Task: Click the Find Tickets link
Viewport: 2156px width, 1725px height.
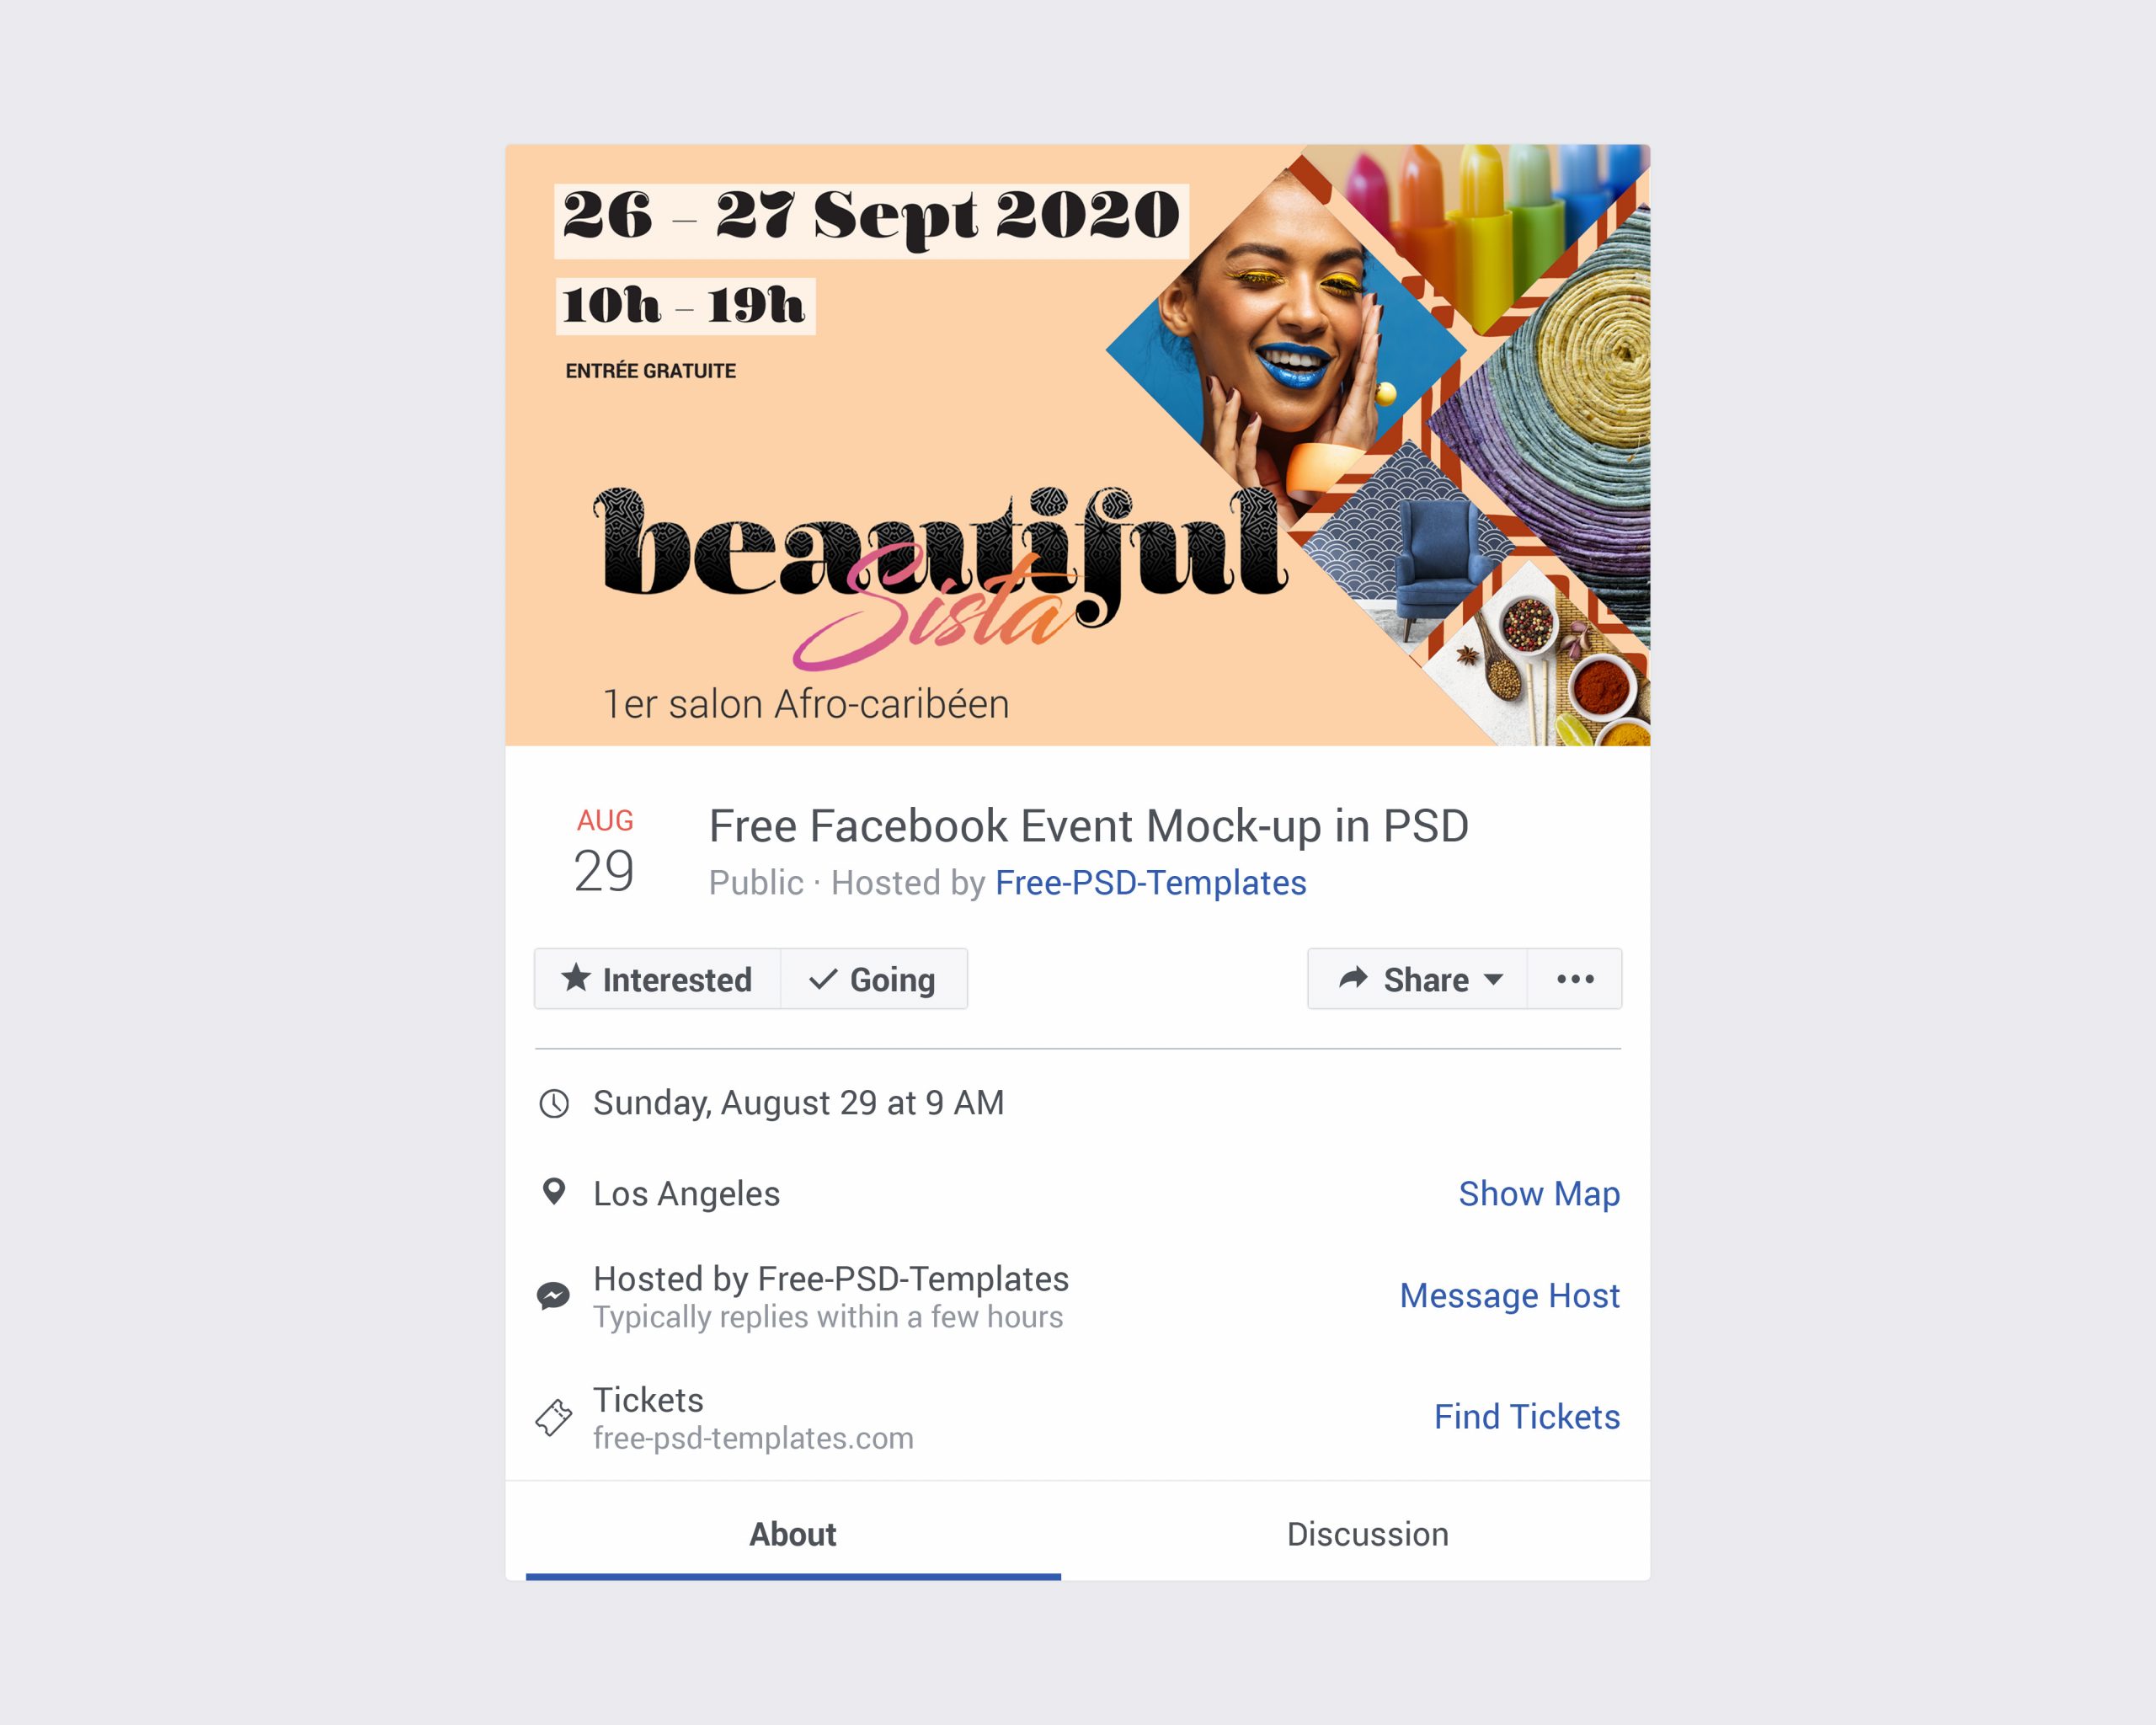Action: [x=1526, y=1416]
